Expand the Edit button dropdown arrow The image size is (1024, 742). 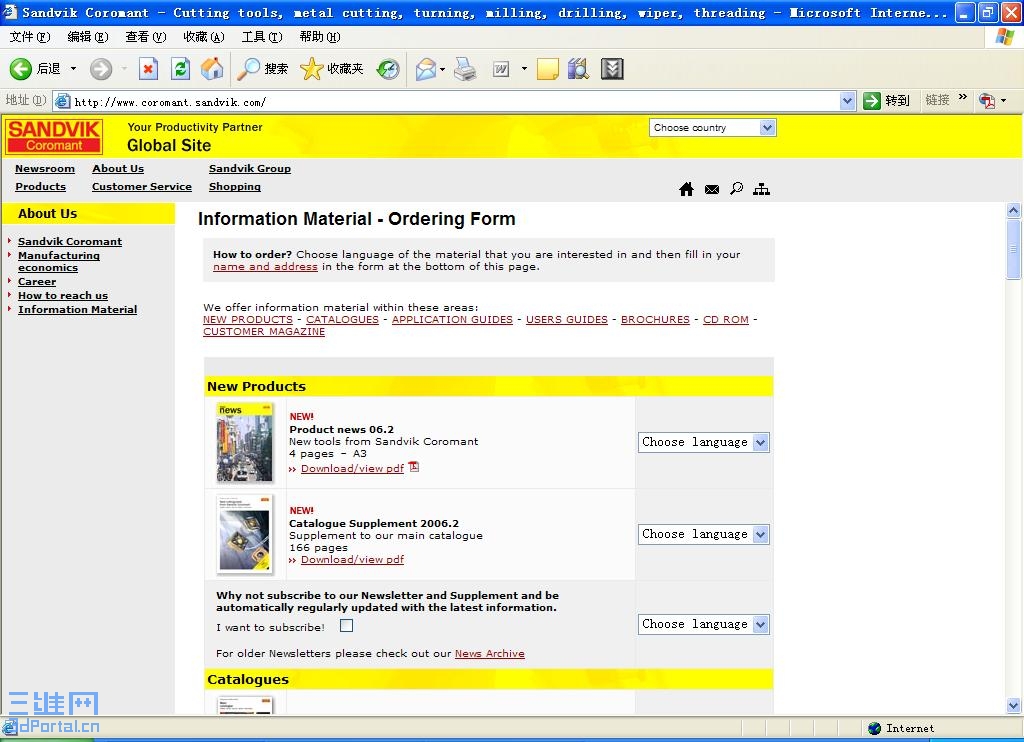coord(524,69)
